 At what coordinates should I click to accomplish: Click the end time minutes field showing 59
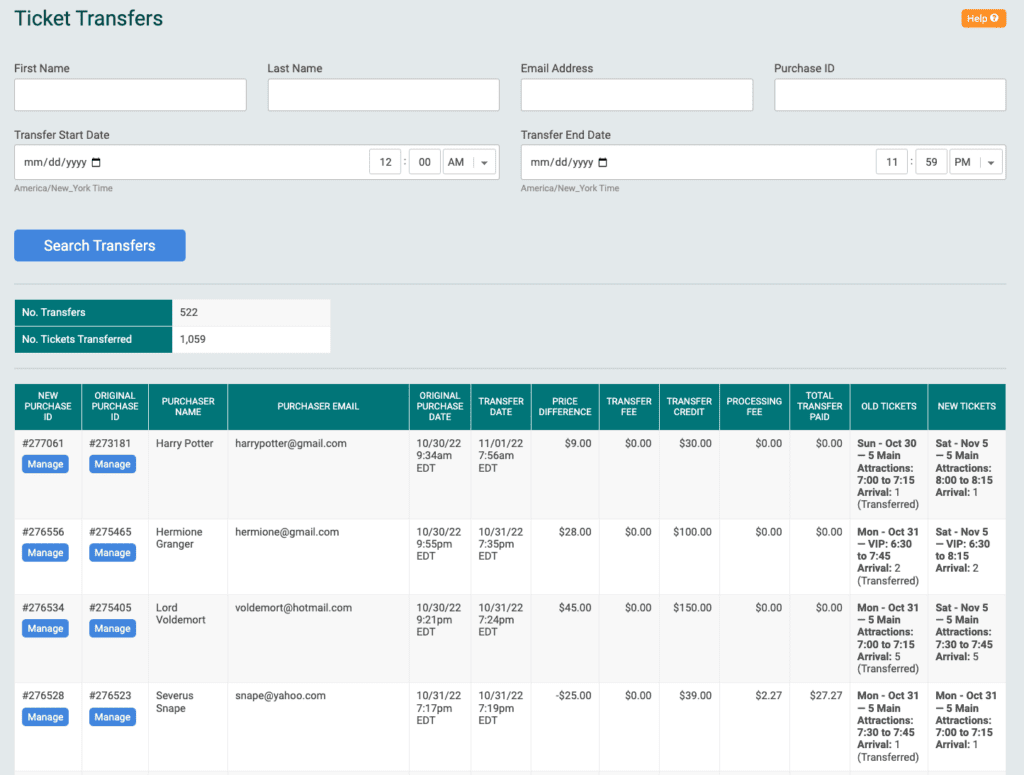(x=931, y=162)
